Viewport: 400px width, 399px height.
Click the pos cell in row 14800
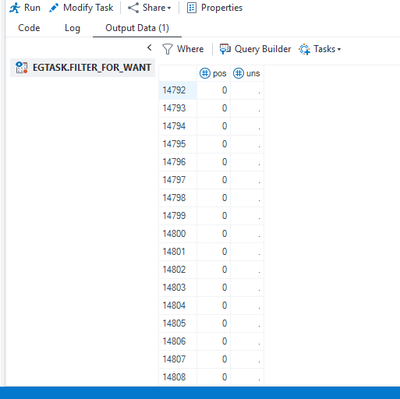[x=214, y=234]
